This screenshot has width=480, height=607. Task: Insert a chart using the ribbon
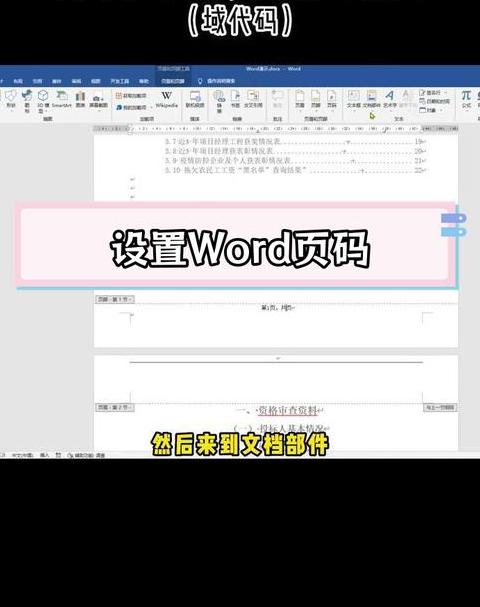(x=81, y=99)
